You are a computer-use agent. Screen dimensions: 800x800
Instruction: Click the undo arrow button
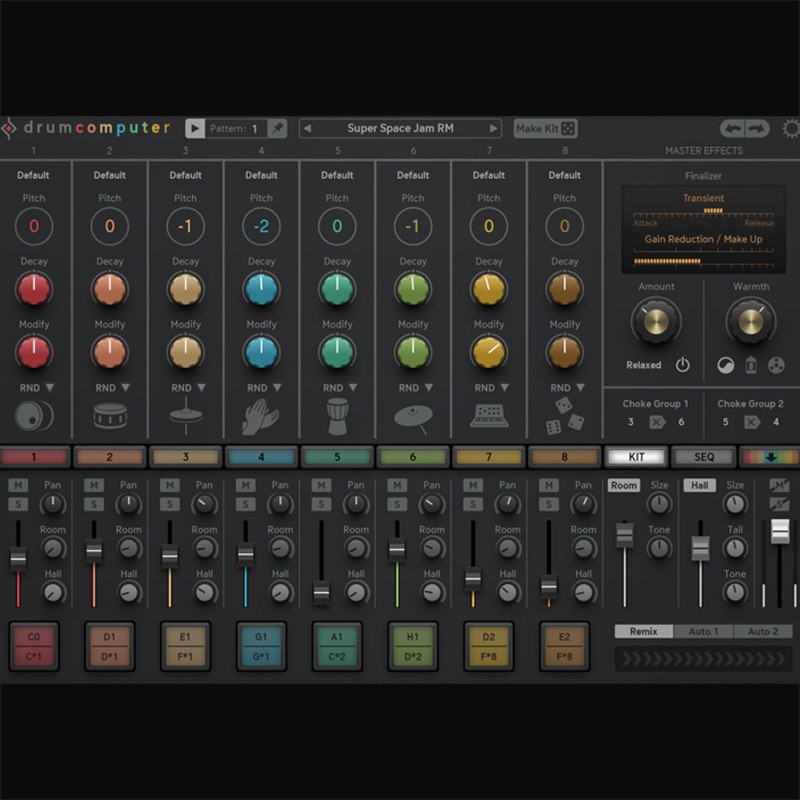(x=733, y=128)
